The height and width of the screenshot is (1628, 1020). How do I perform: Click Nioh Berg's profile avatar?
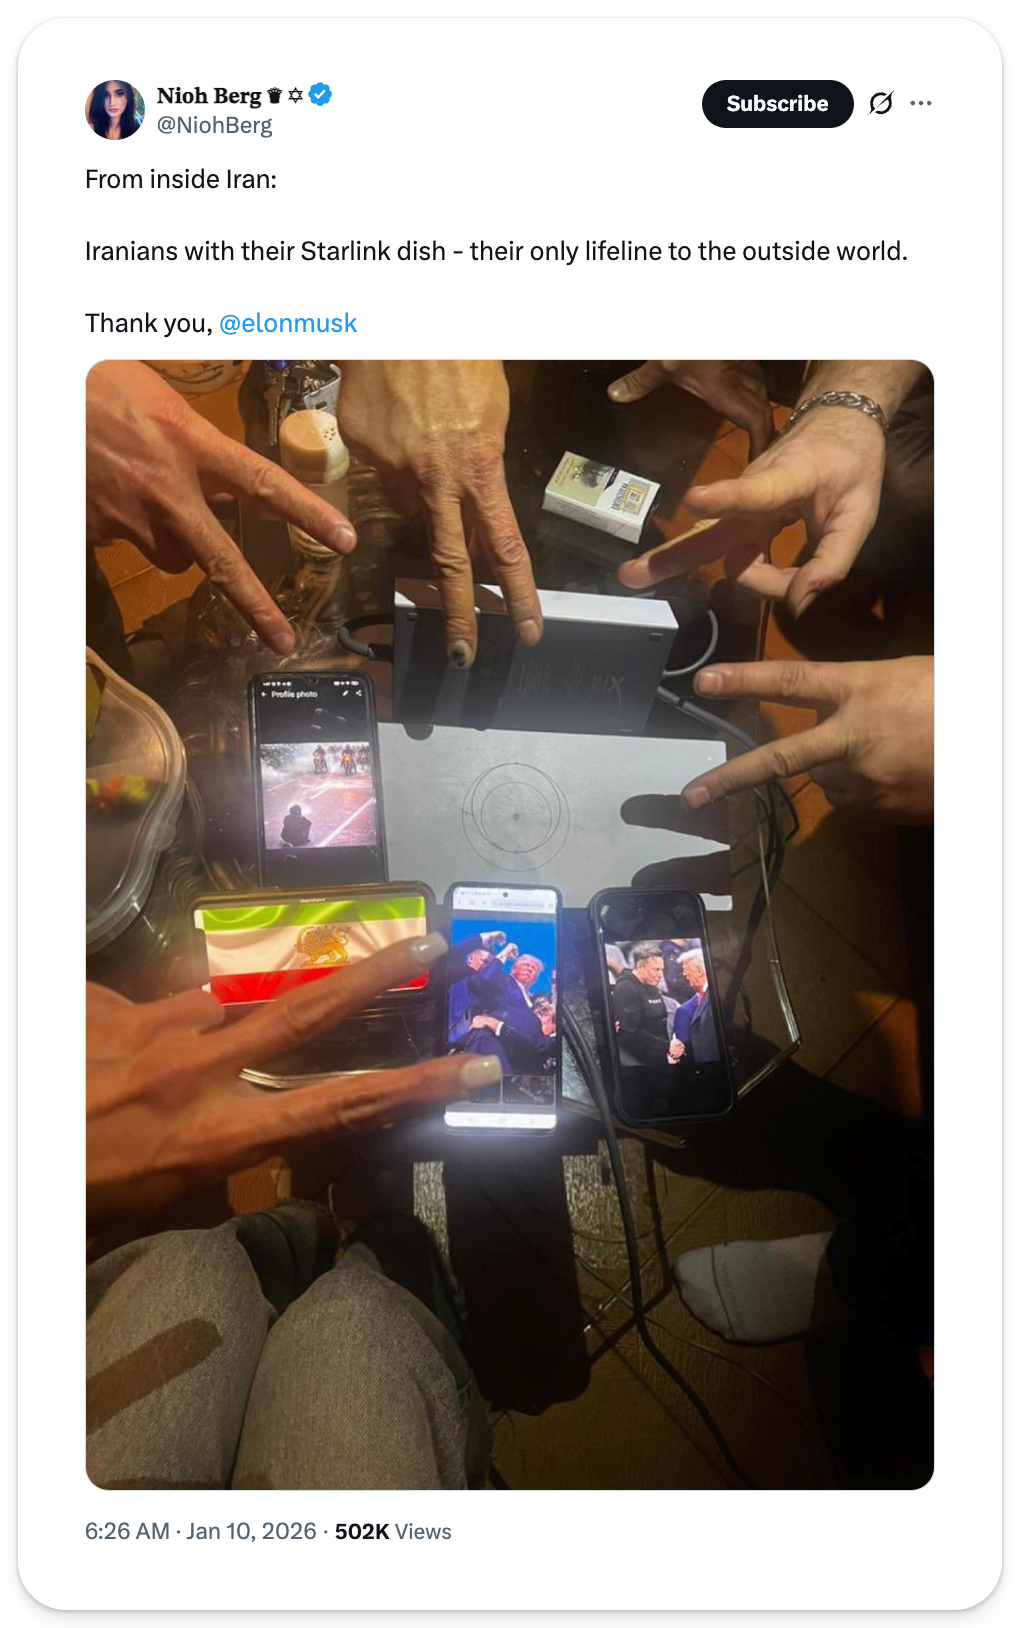coord(115,110)
